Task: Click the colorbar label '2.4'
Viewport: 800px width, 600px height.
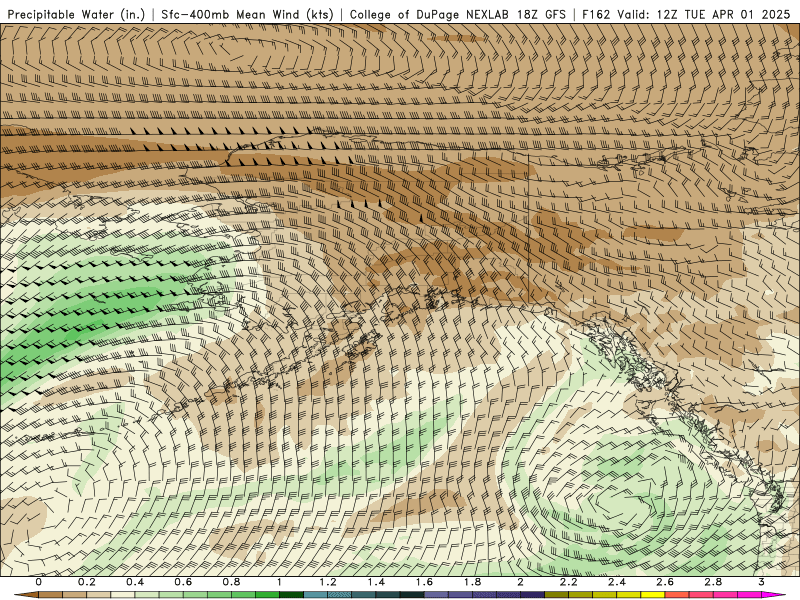Action: coord(617,582)
